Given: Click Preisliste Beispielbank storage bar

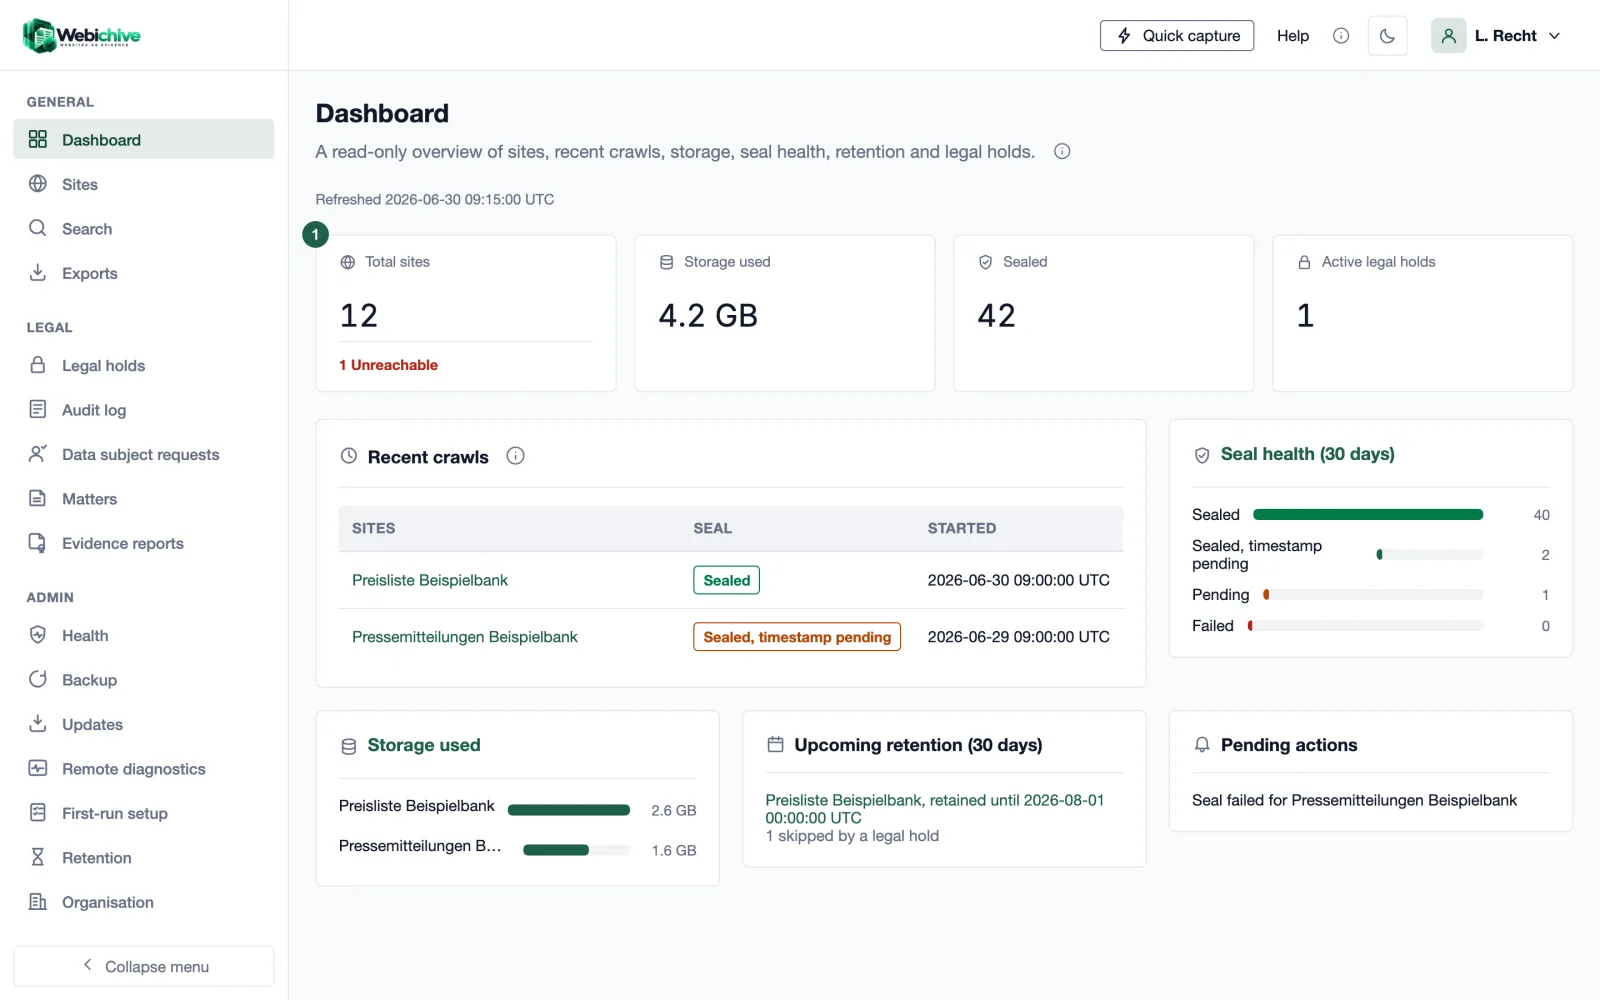Looking at the screenshot, I should tap(569, 810).
